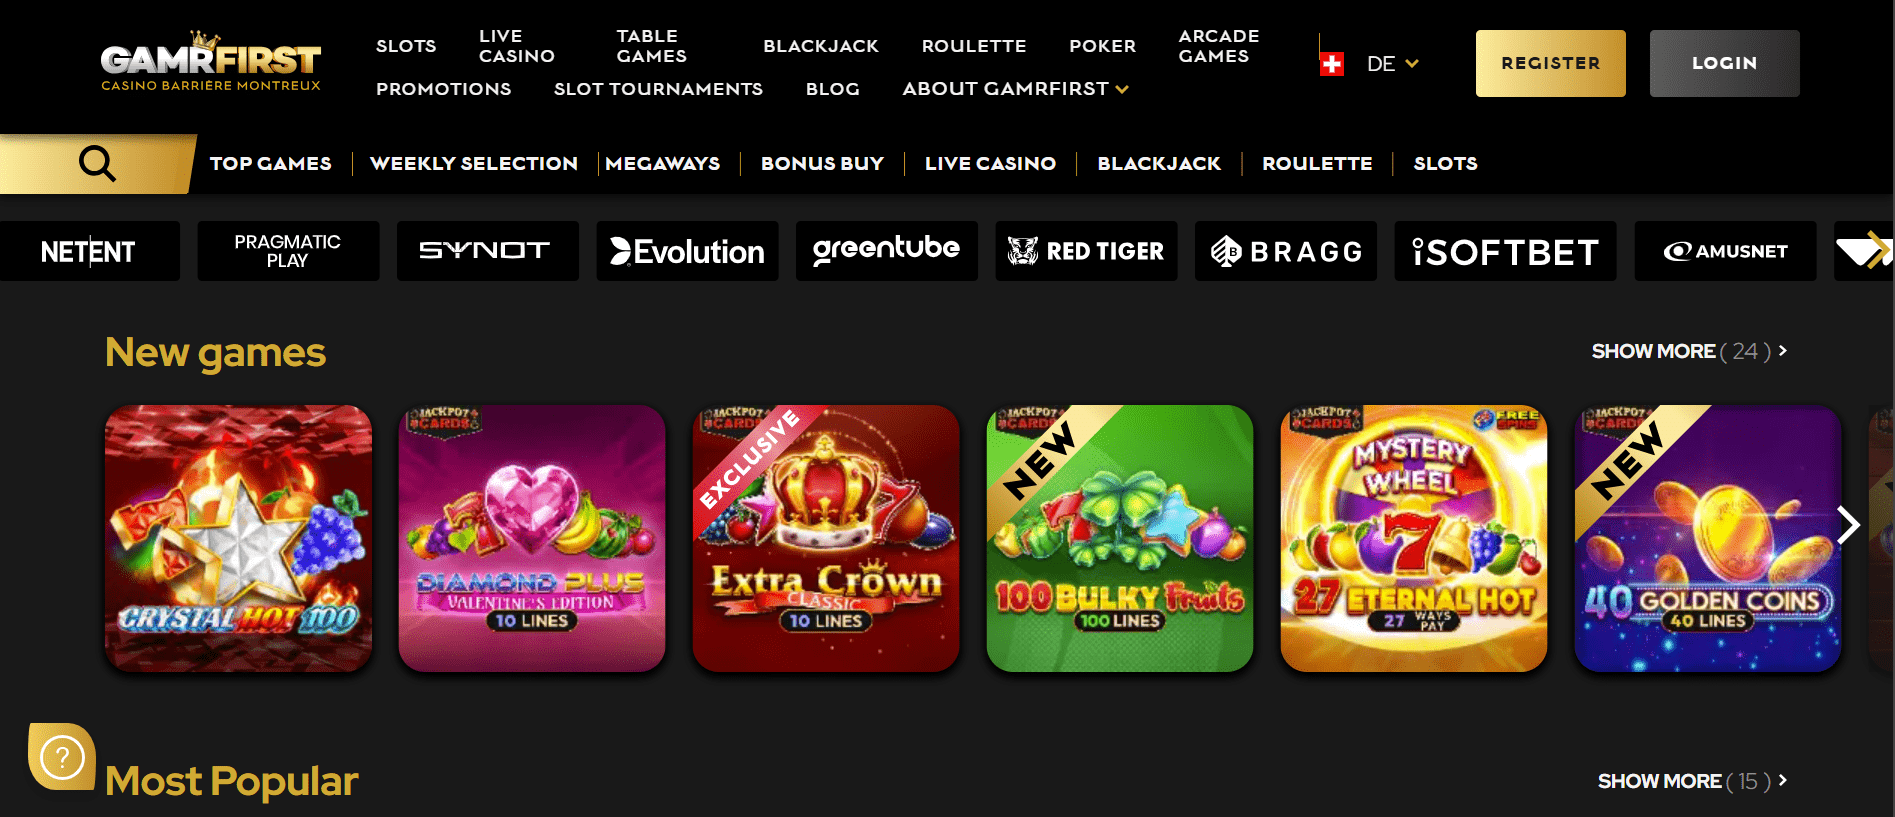Click the Register button
The image size is (1895, 817).
[x=1550, y=63]
